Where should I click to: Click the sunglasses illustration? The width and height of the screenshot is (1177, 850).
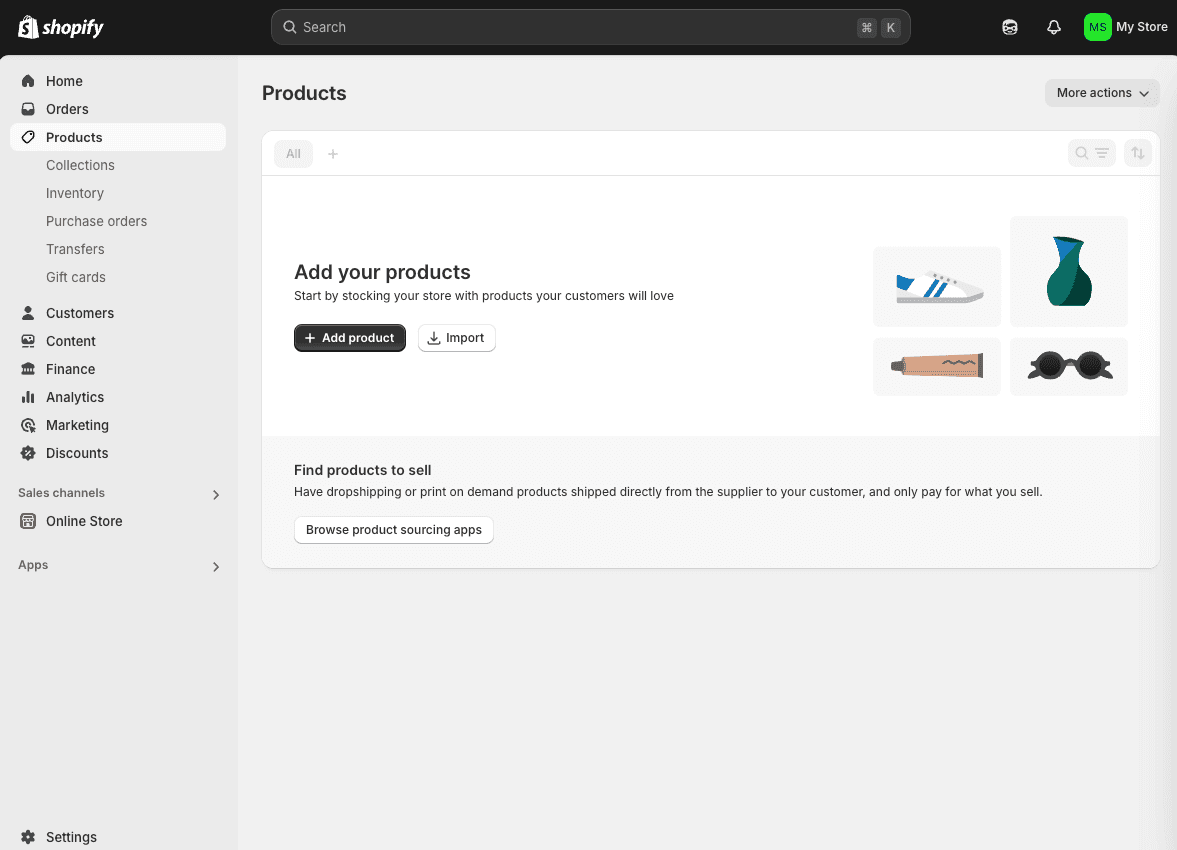click(x=1069, y=366)
